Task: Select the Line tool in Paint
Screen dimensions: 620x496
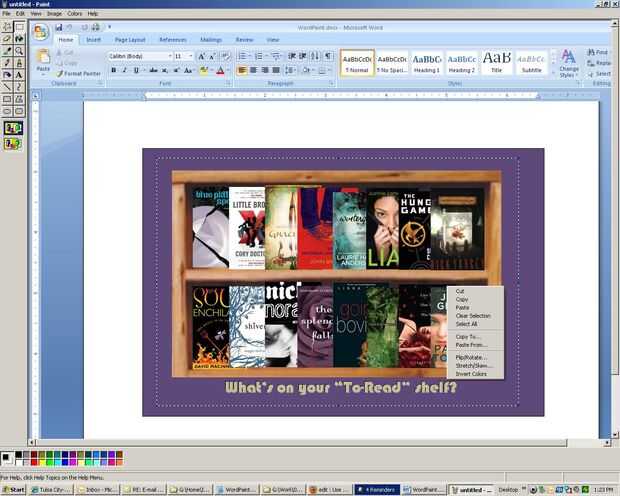Action: (7, 87)
